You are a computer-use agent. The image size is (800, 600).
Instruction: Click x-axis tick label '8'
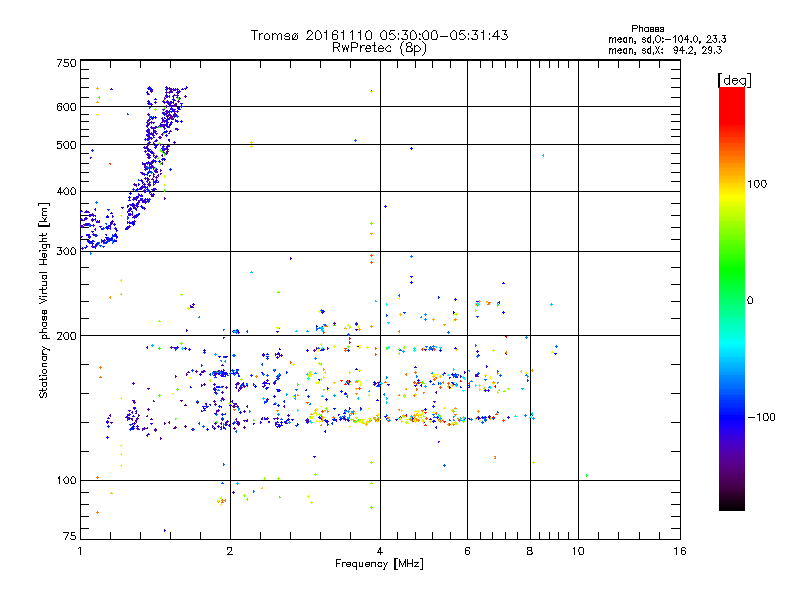[530, 551]
